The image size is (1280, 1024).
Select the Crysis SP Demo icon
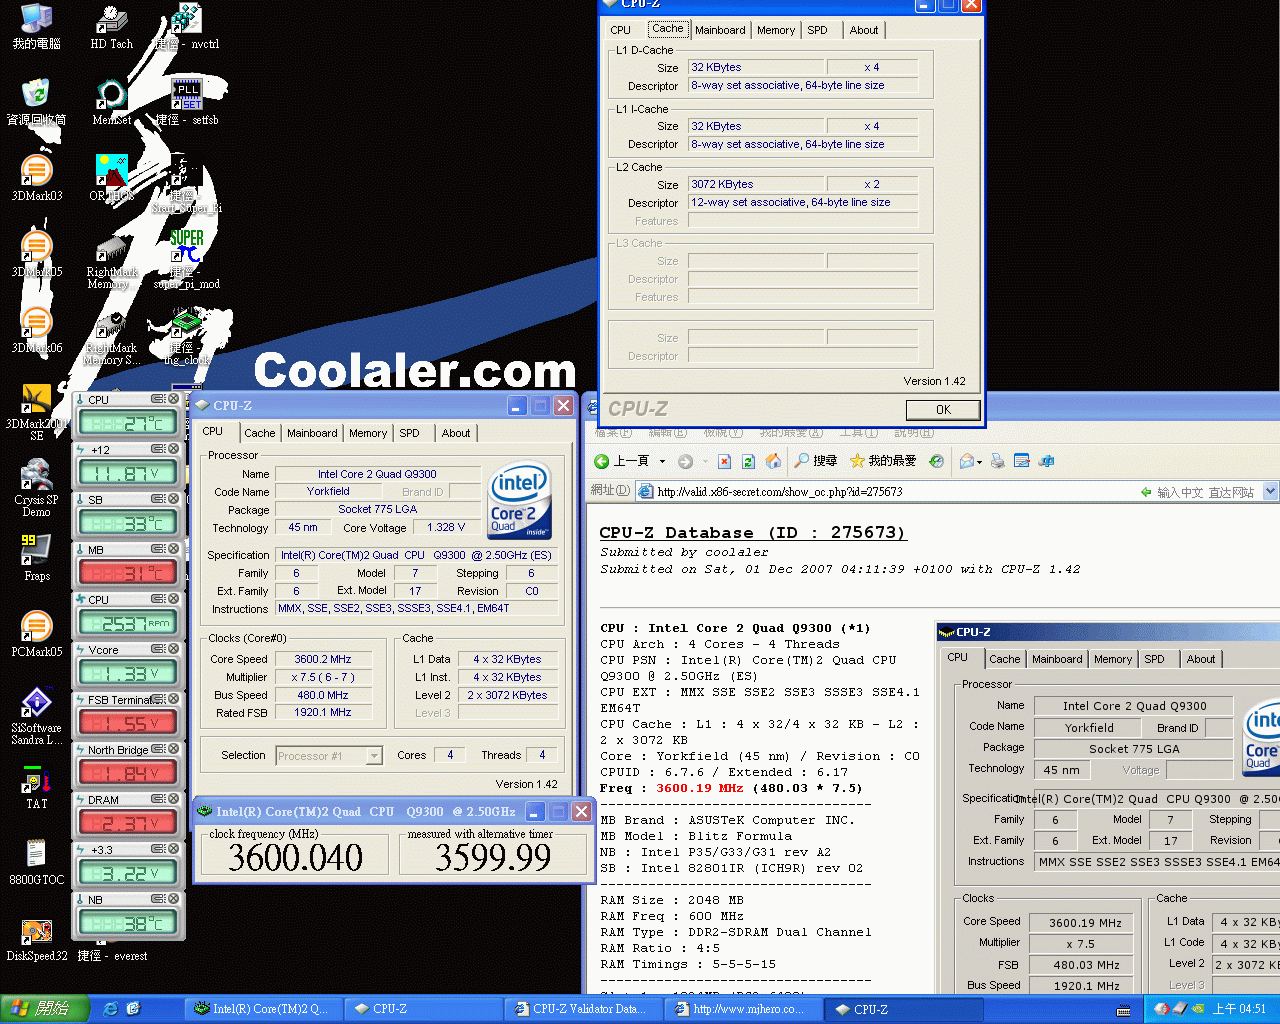point(37,488)
